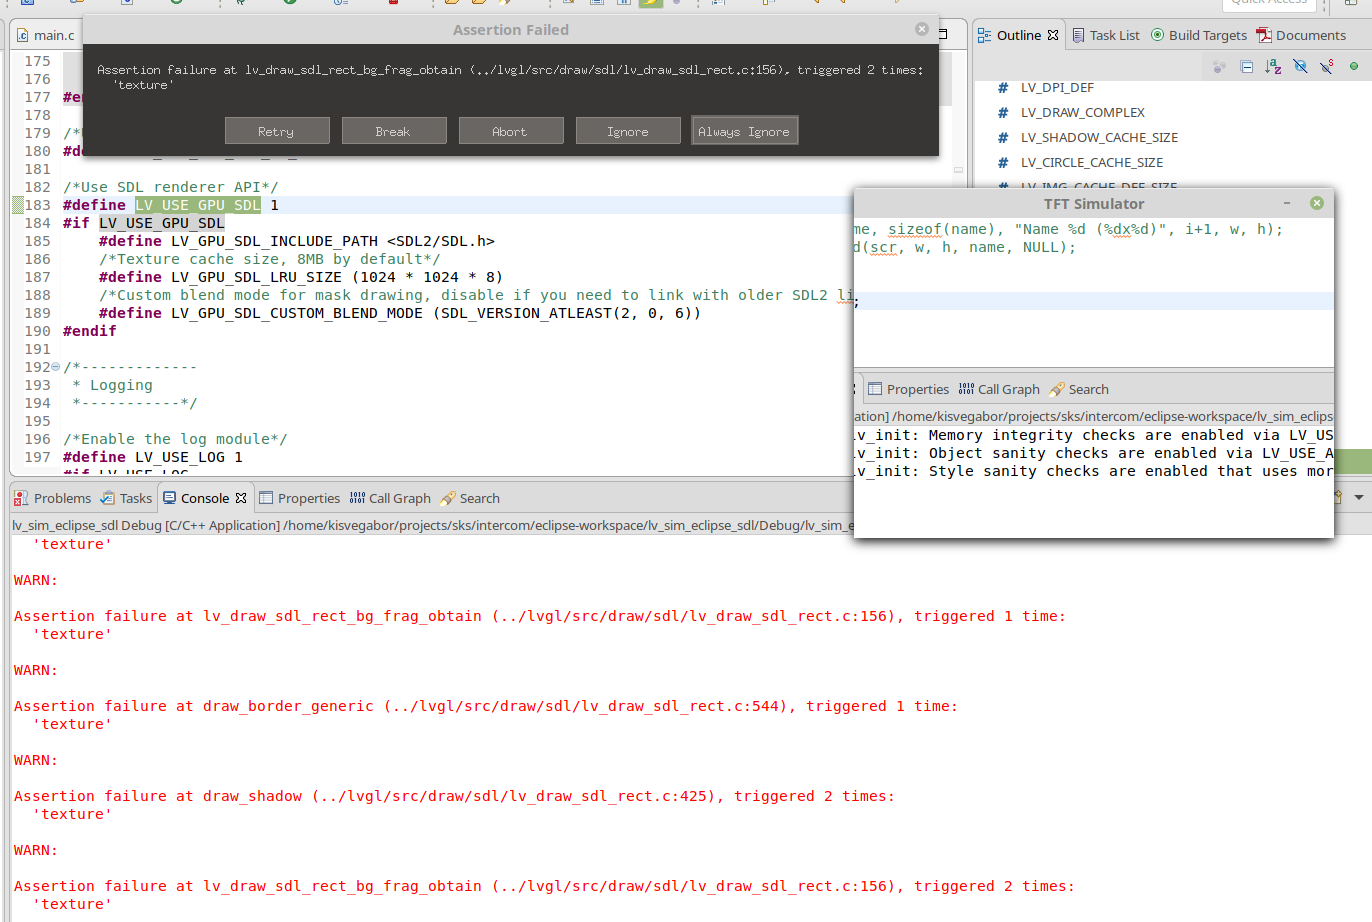Collapse all items in the Outline view
Screen dimensions: 1372x922
1246,65
